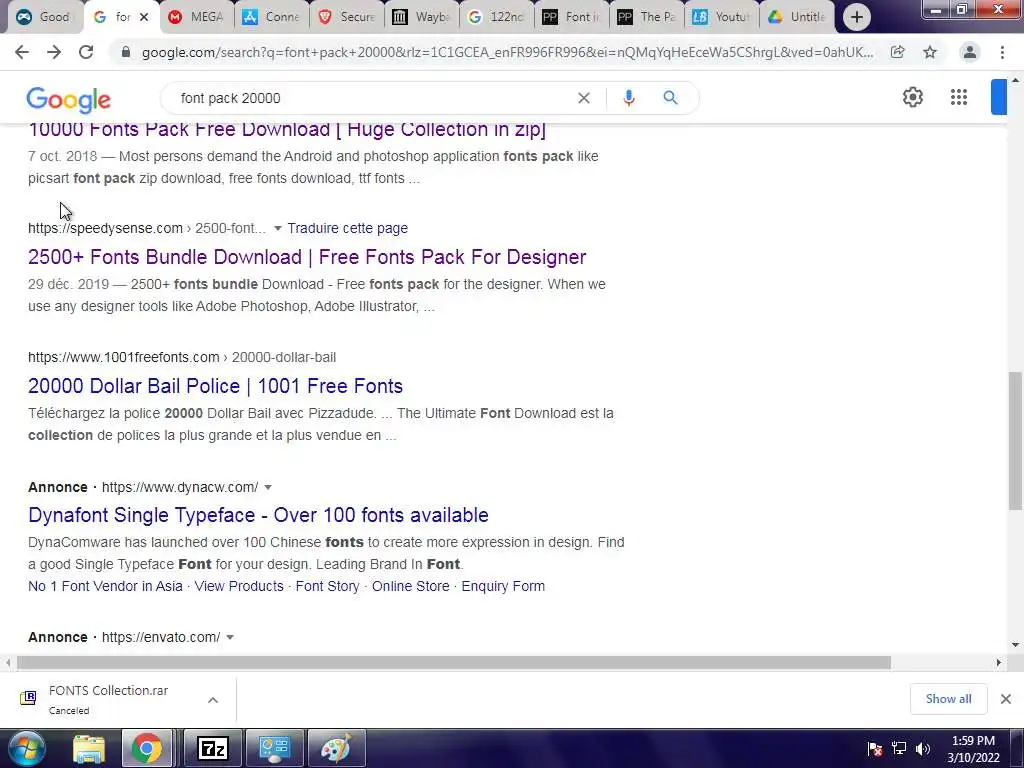The width and height of the screenshot is (1024, 768).
Task: Close the current 'for' search tab
Action: pos(144,17)
